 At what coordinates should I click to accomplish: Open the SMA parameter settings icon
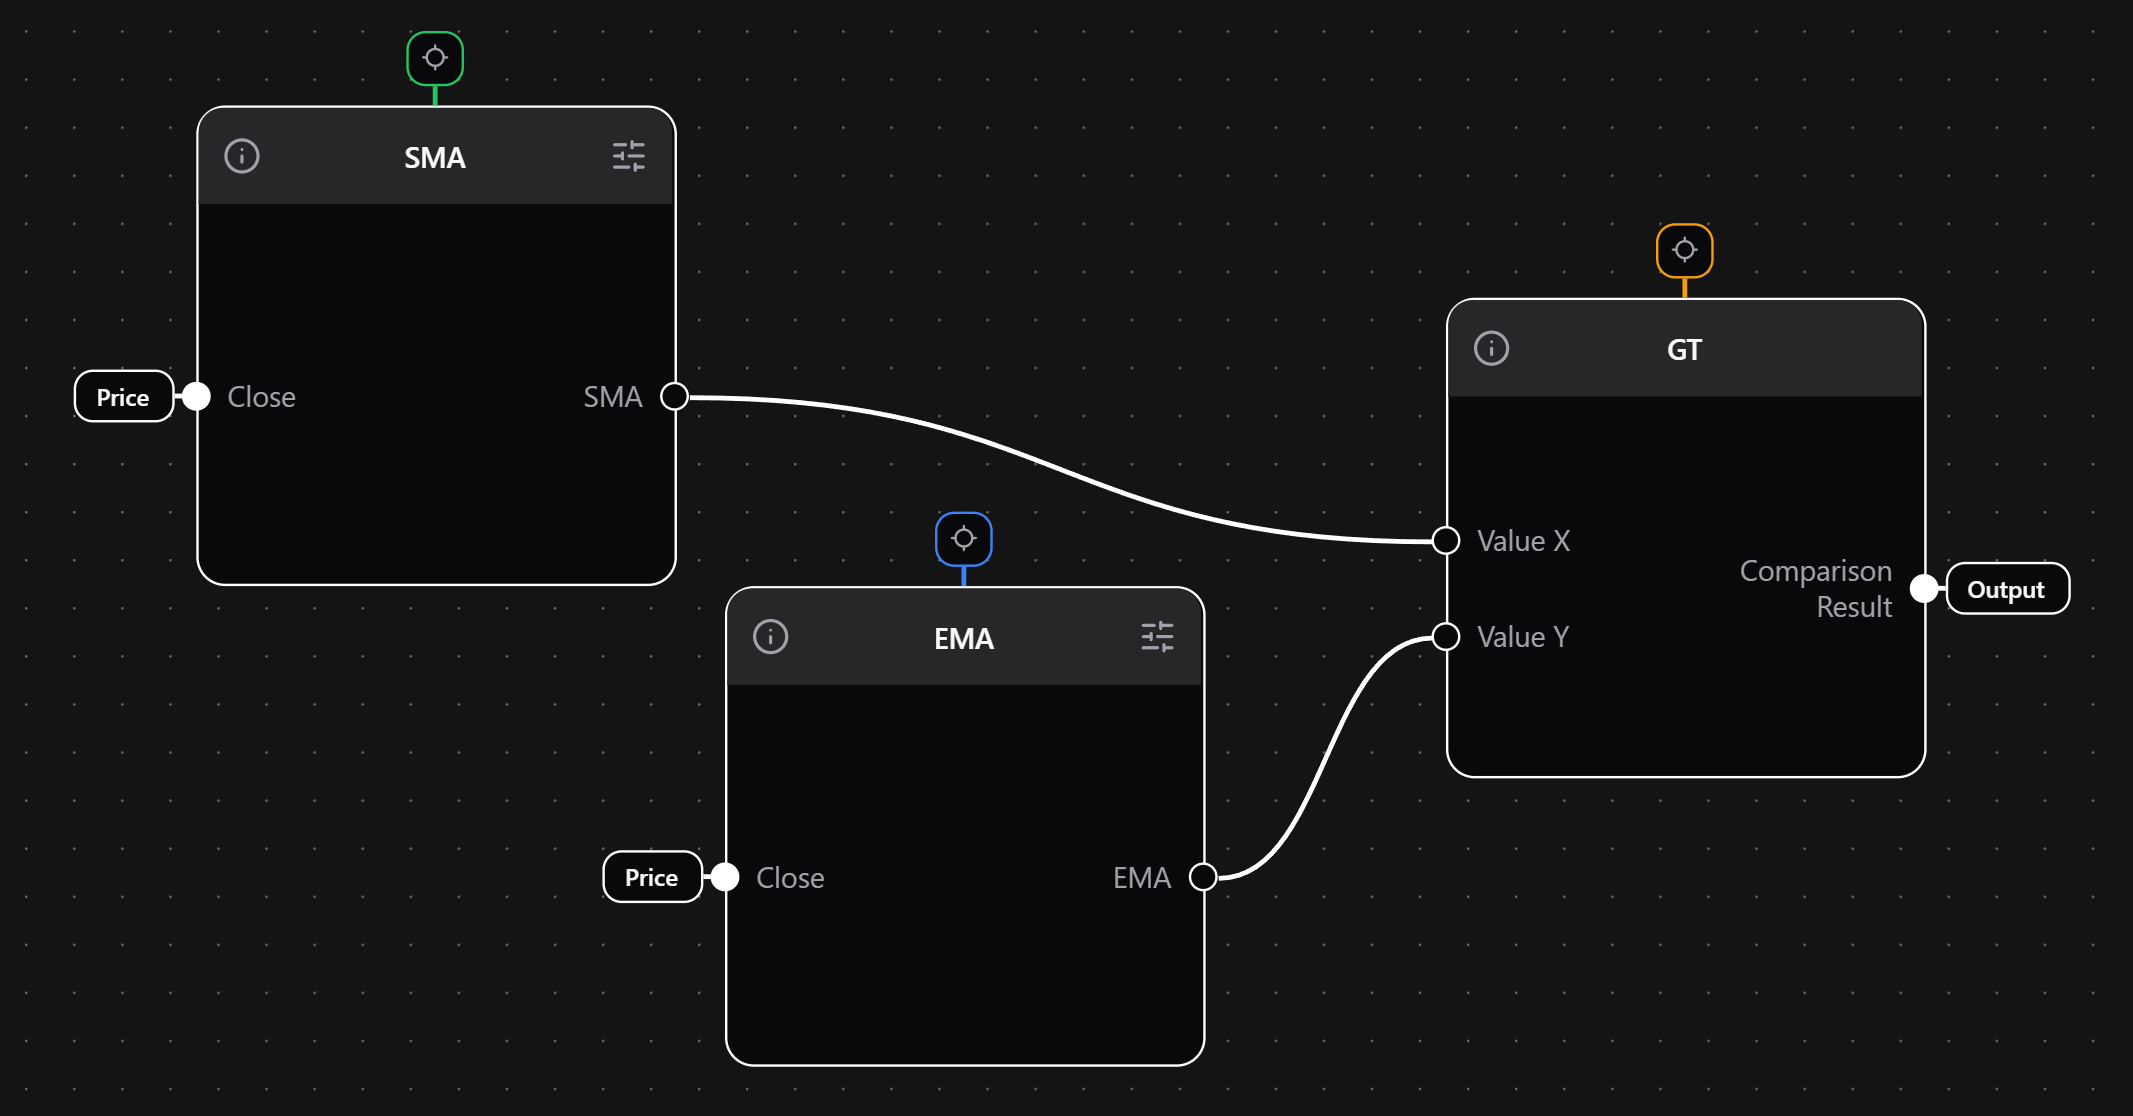[628, 156]
